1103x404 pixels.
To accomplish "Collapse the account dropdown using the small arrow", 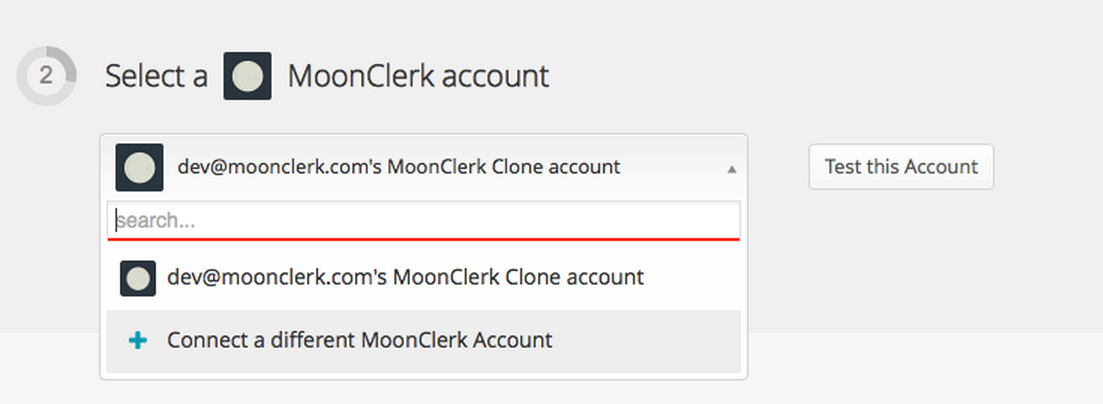I will tap(732, 169).
